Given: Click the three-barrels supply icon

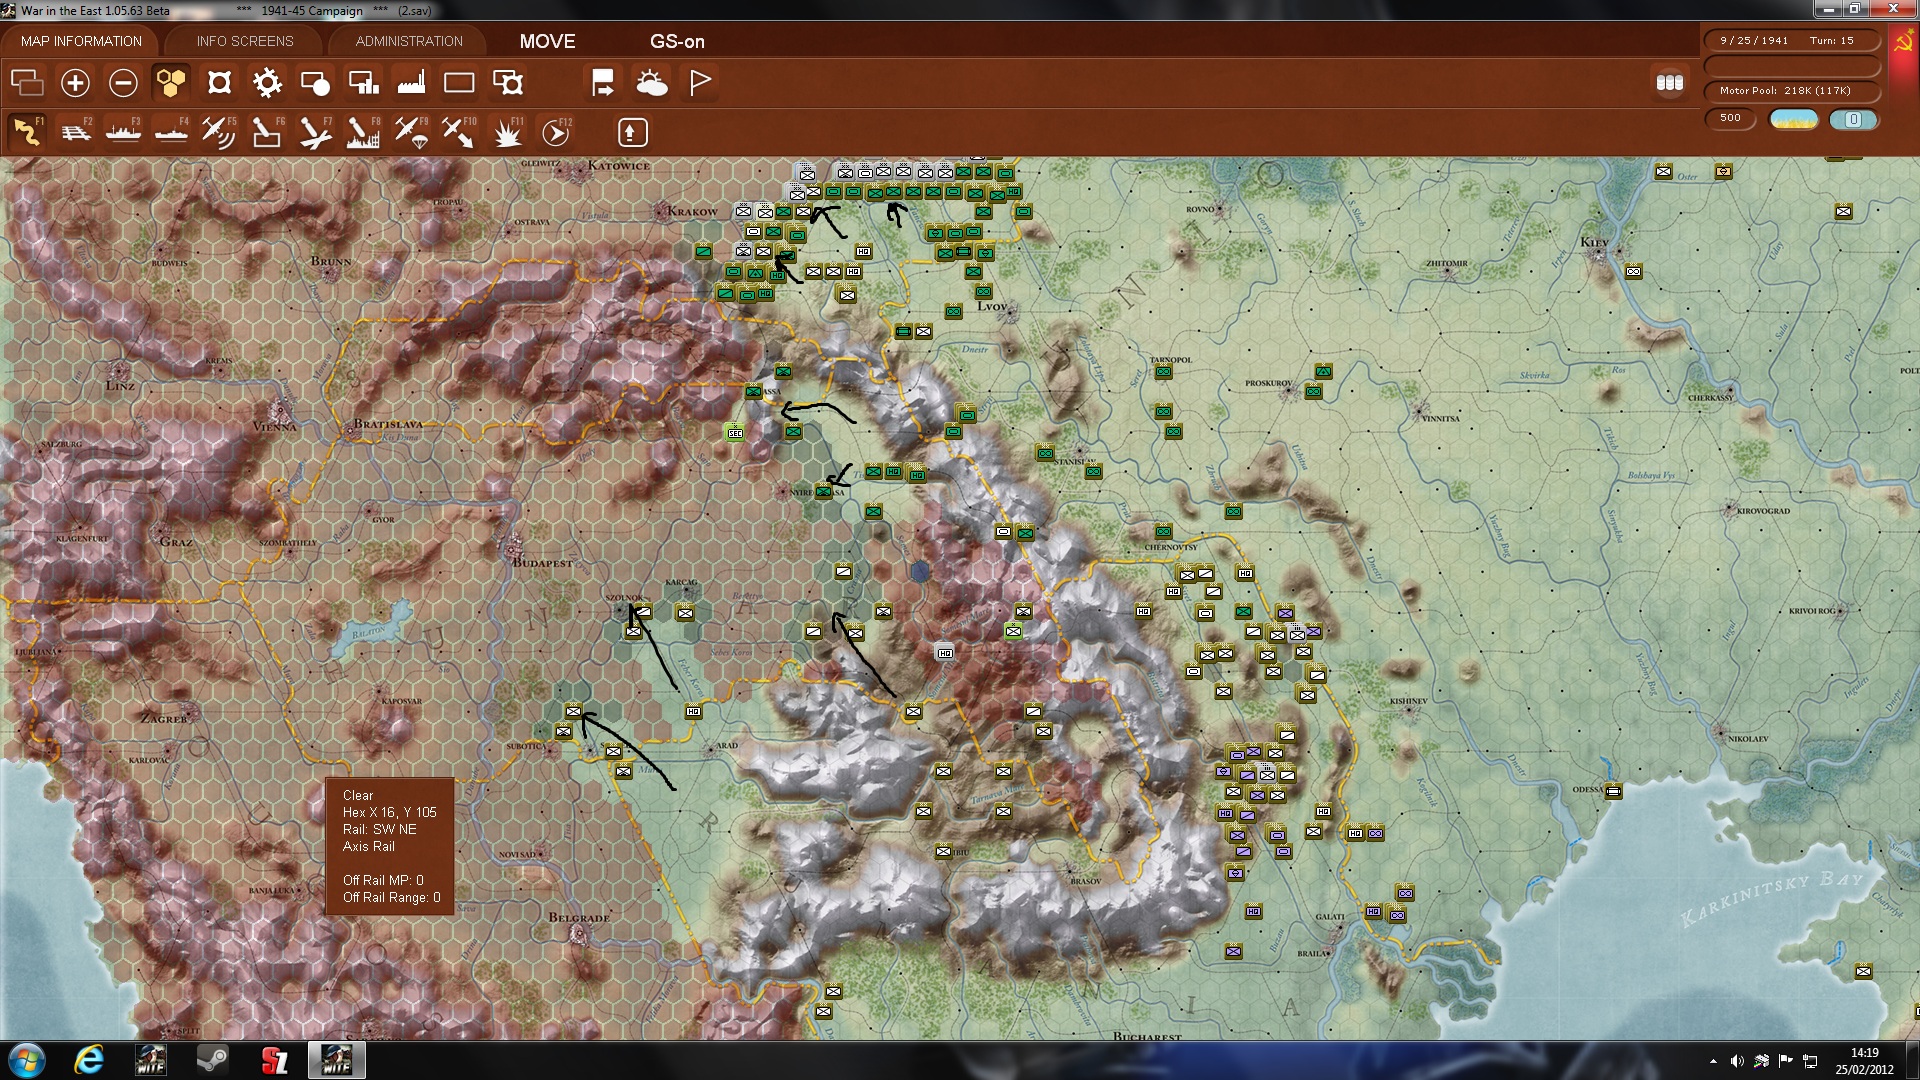Looking at the screenshot, I should (x=1669, y=83).
